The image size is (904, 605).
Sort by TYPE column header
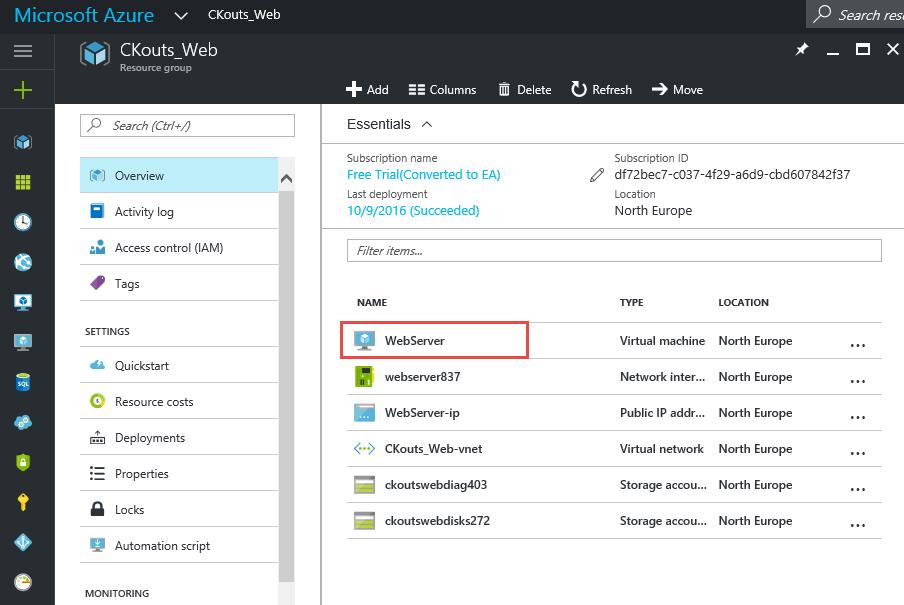point(631,302)
